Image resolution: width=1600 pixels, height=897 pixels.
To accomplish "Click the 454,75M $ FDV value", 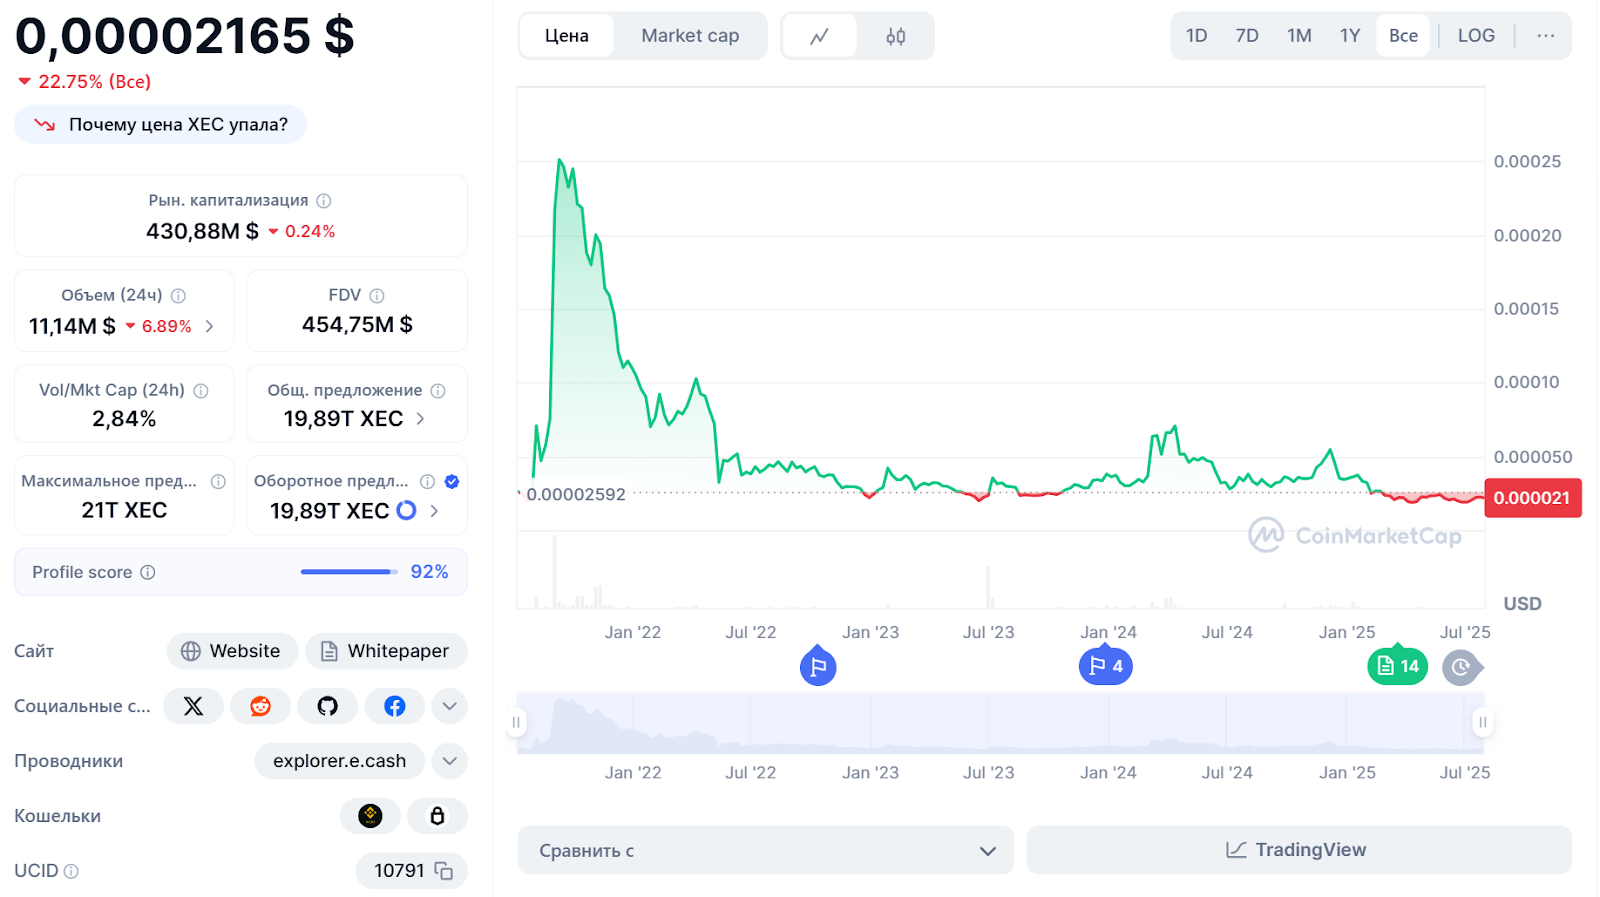I will click(x=357, y=325).
